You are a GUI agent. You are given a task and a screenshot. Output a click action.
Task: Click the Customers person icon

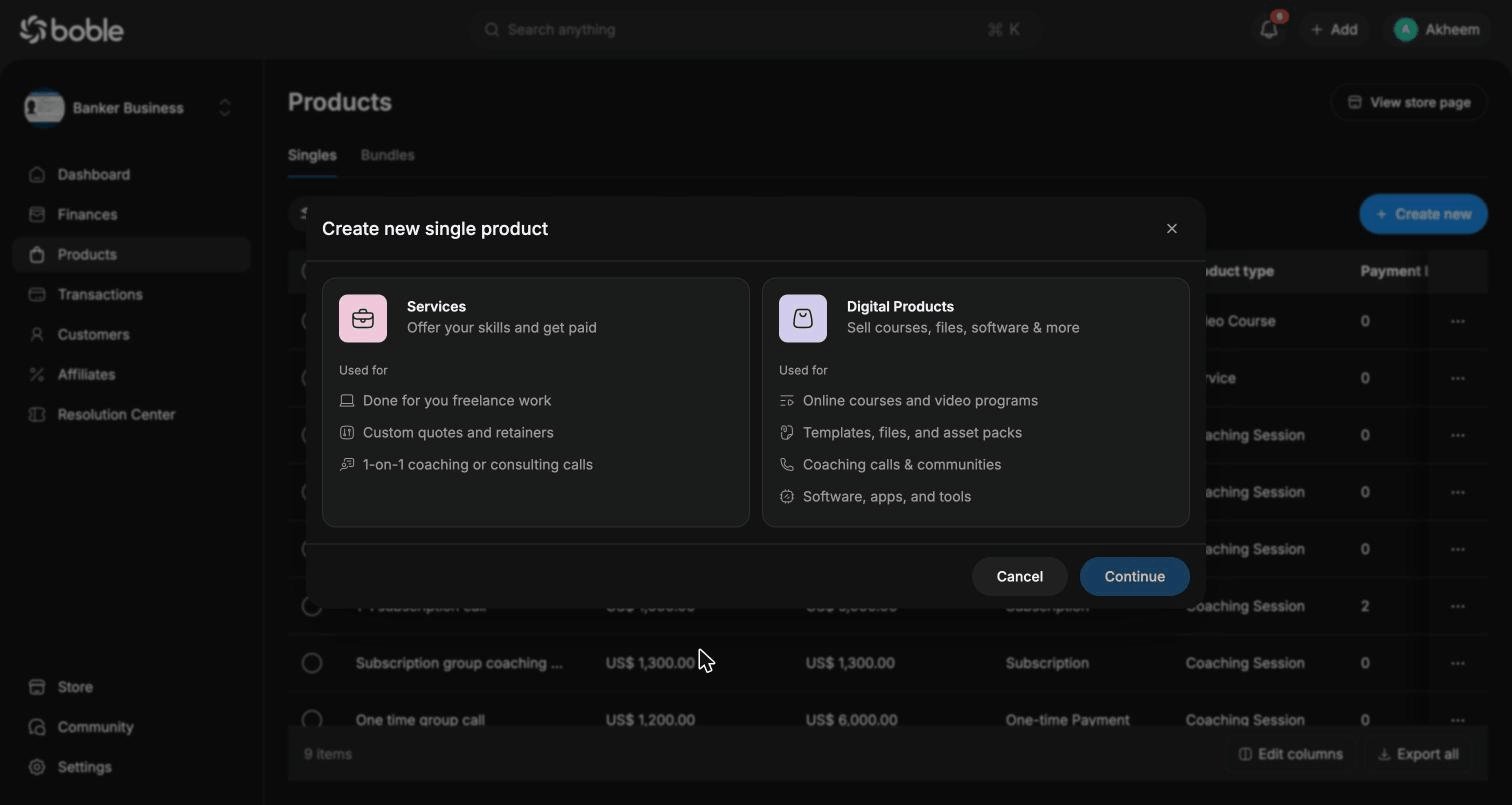pos(37,335)
